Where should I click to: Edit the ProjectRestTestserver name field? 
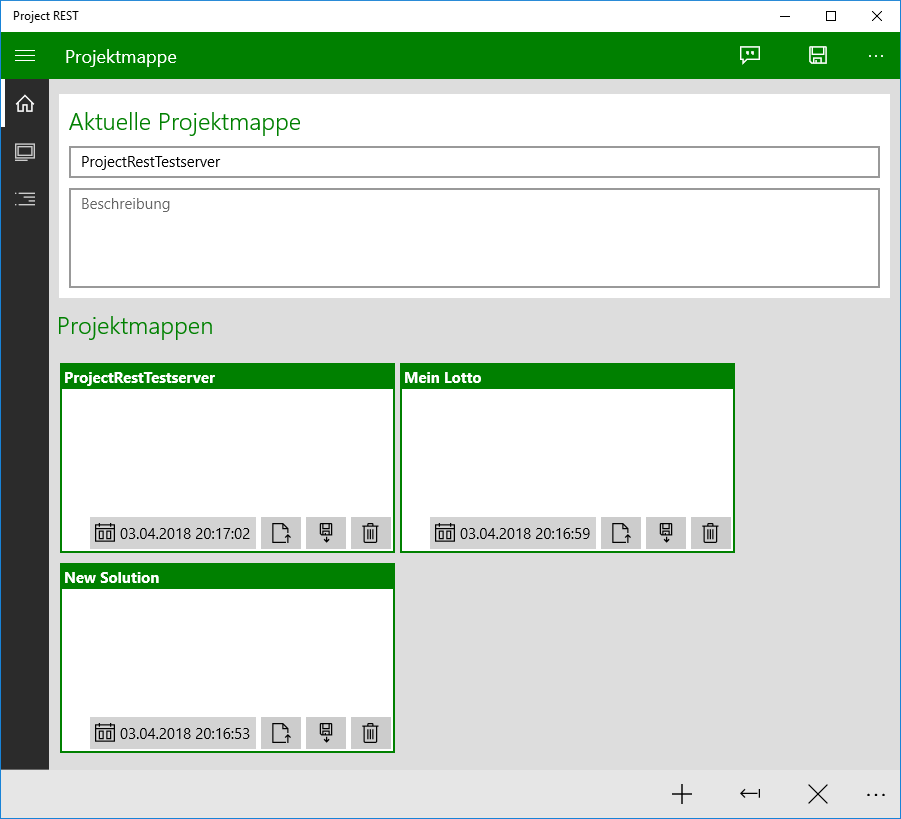[x=474, y=162]
